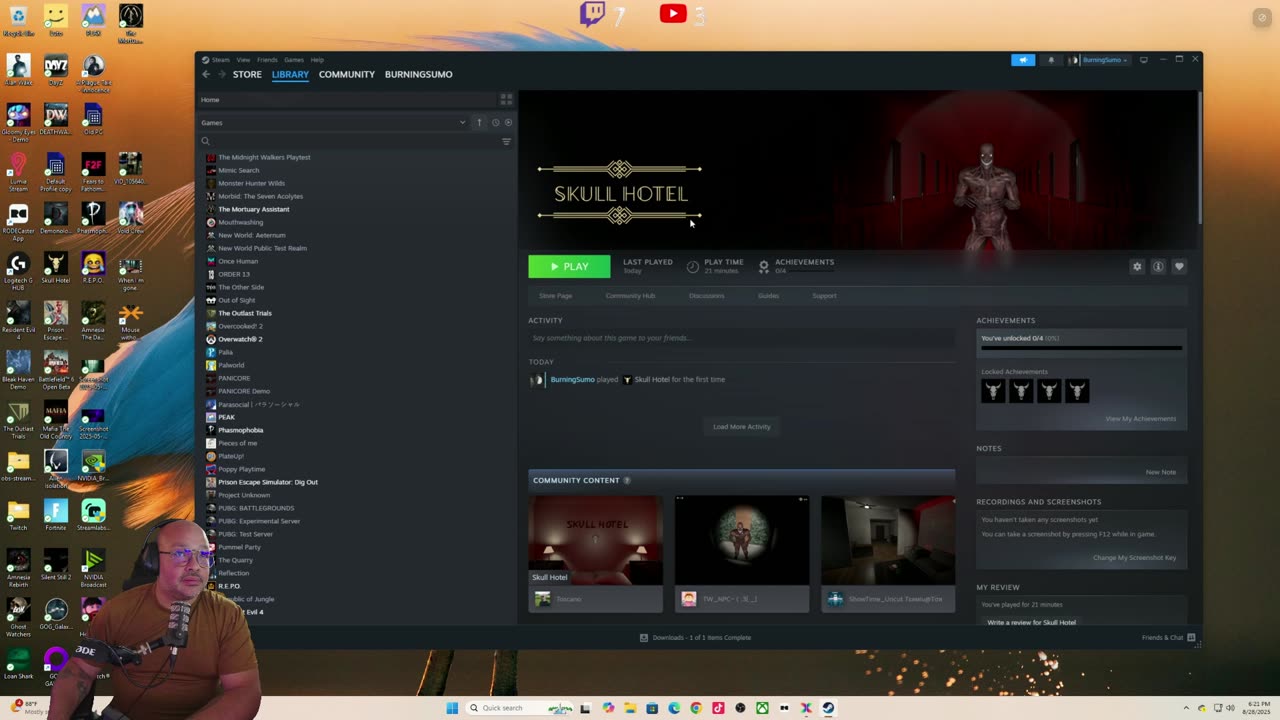This screenshot has height=720, width=1280.
Task: Collapse the games list with up arrow
Action: coord(479,123)
